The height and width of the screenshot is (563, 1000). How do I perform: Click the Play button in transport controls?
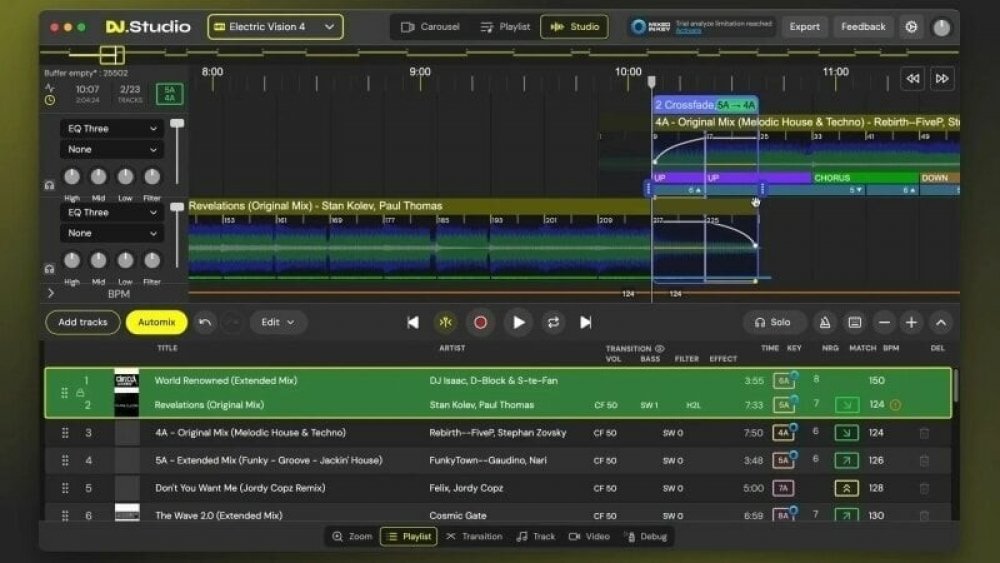coord(518,322)
